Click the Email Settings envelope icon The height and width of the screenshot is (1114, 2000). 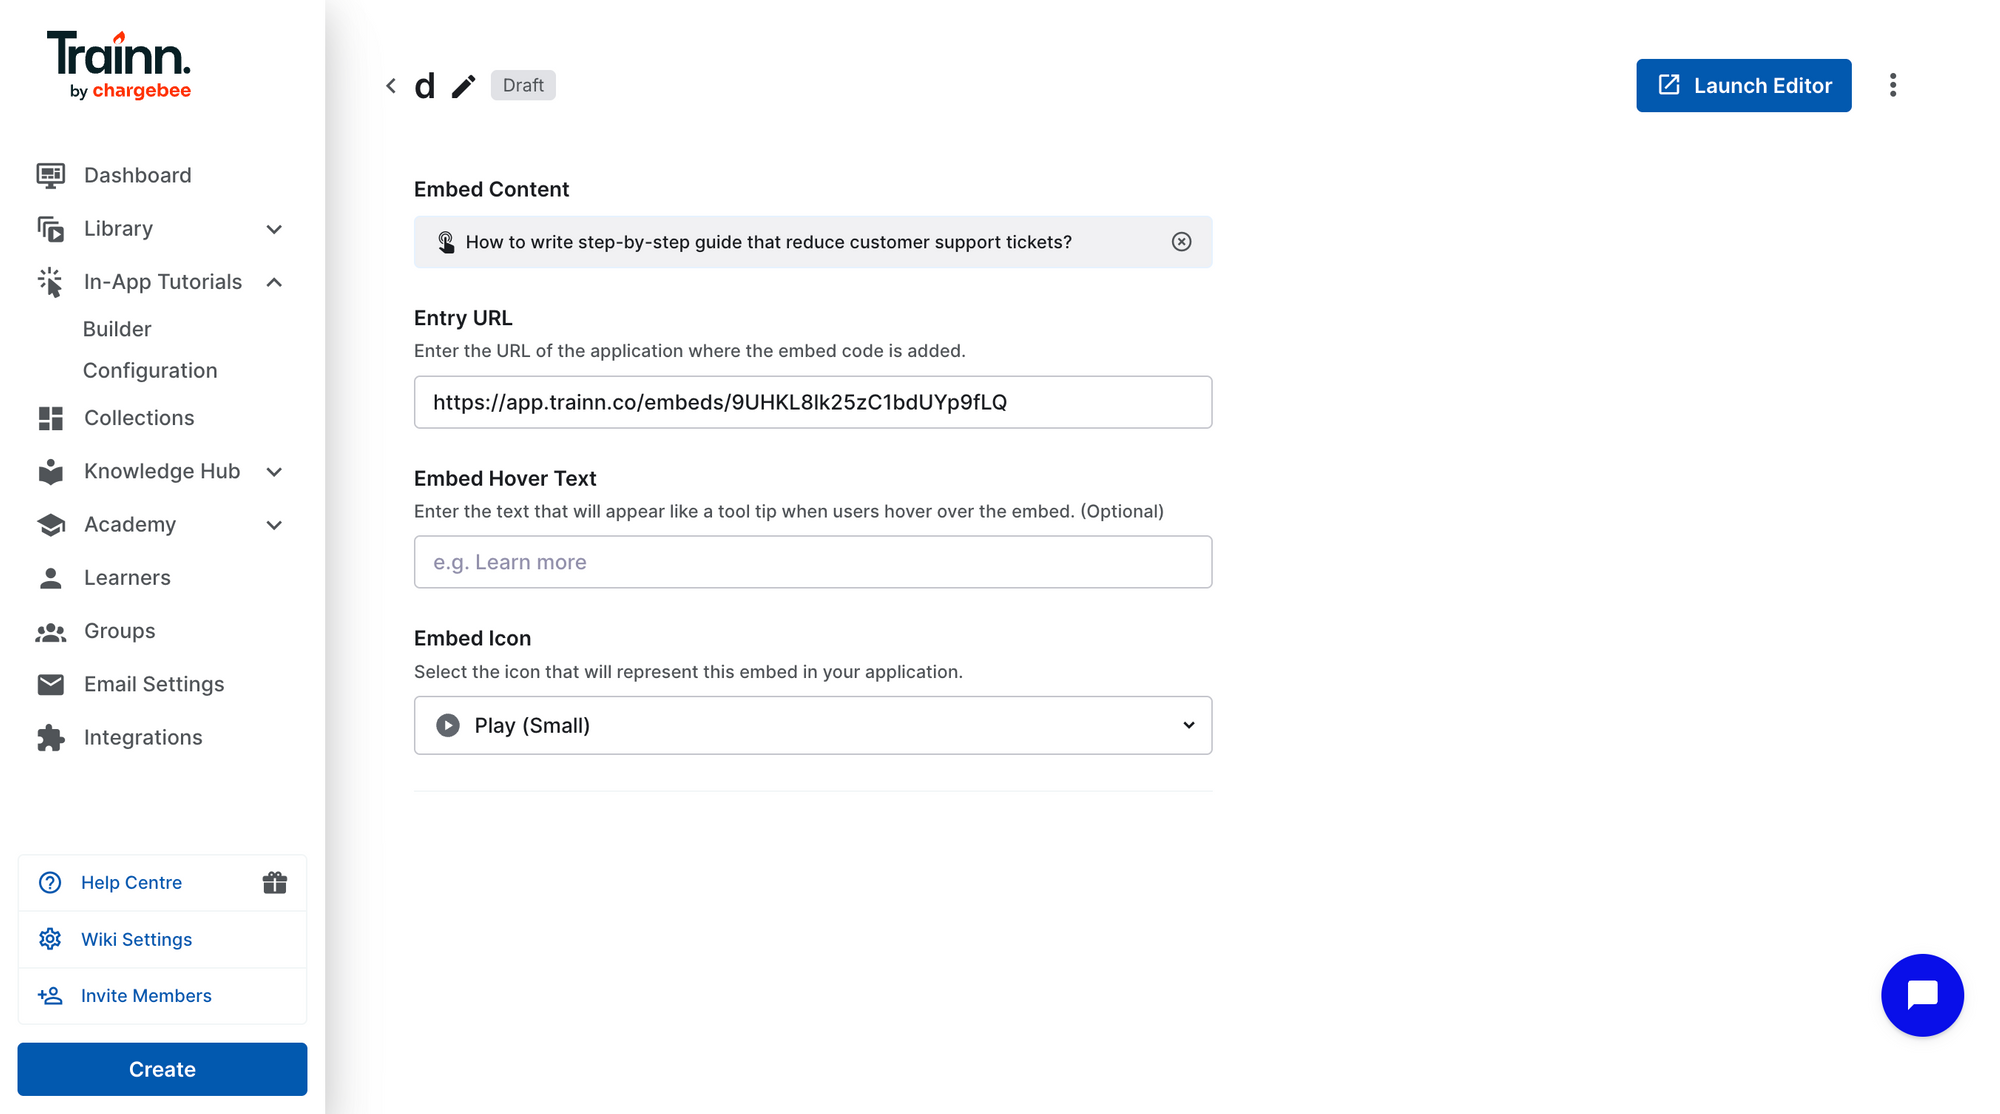51,684
